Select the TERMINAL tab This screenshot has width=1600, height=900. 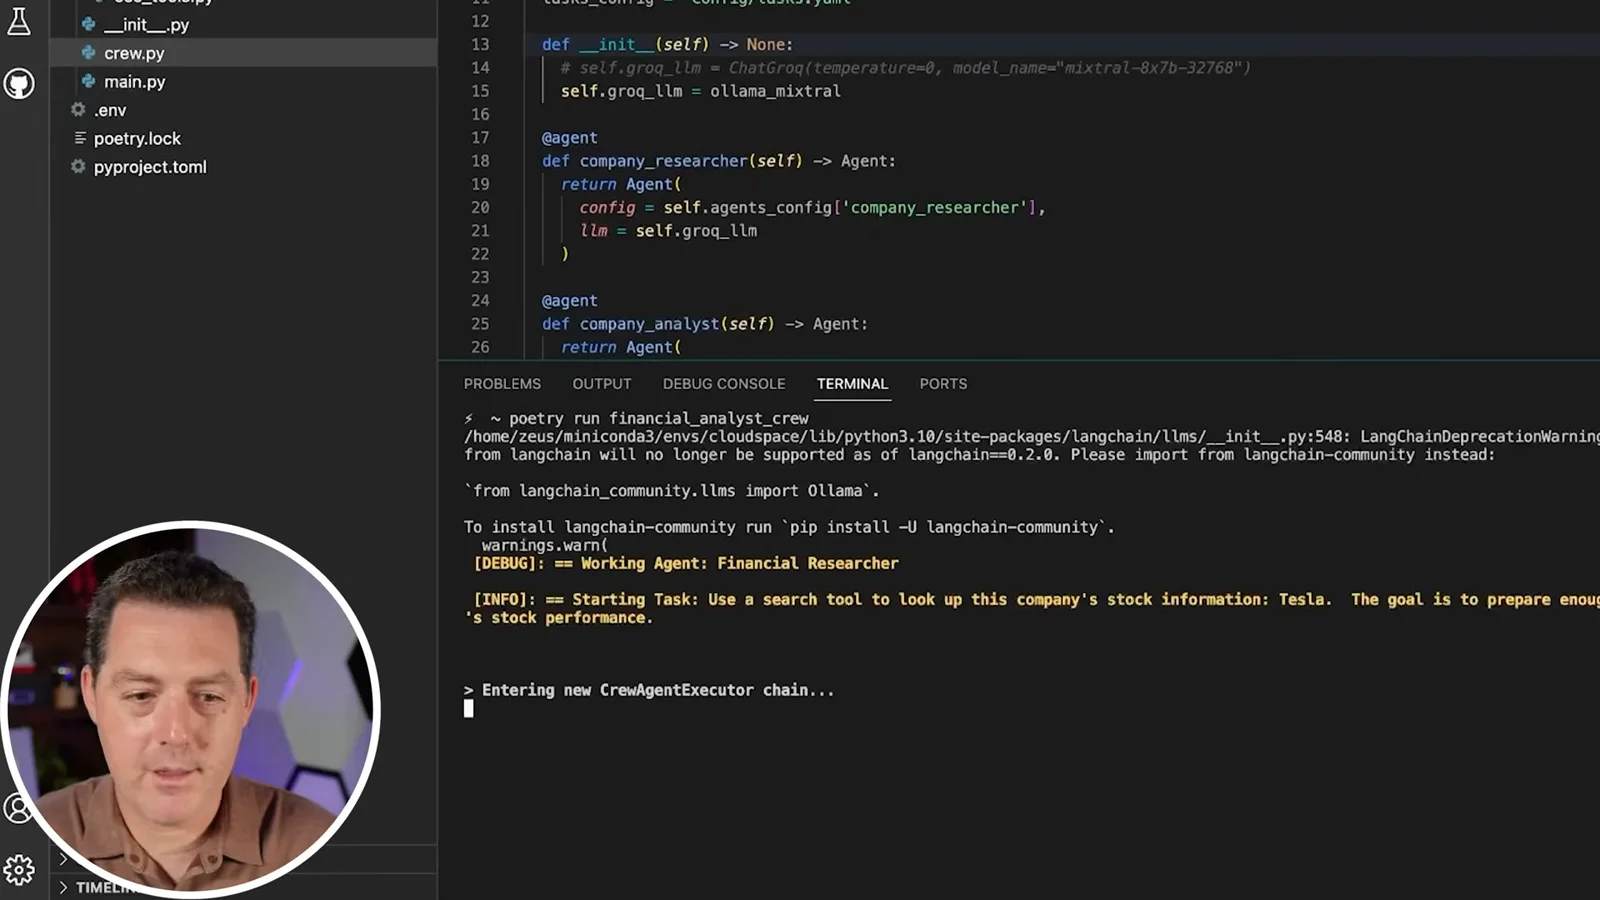point(852,384)
